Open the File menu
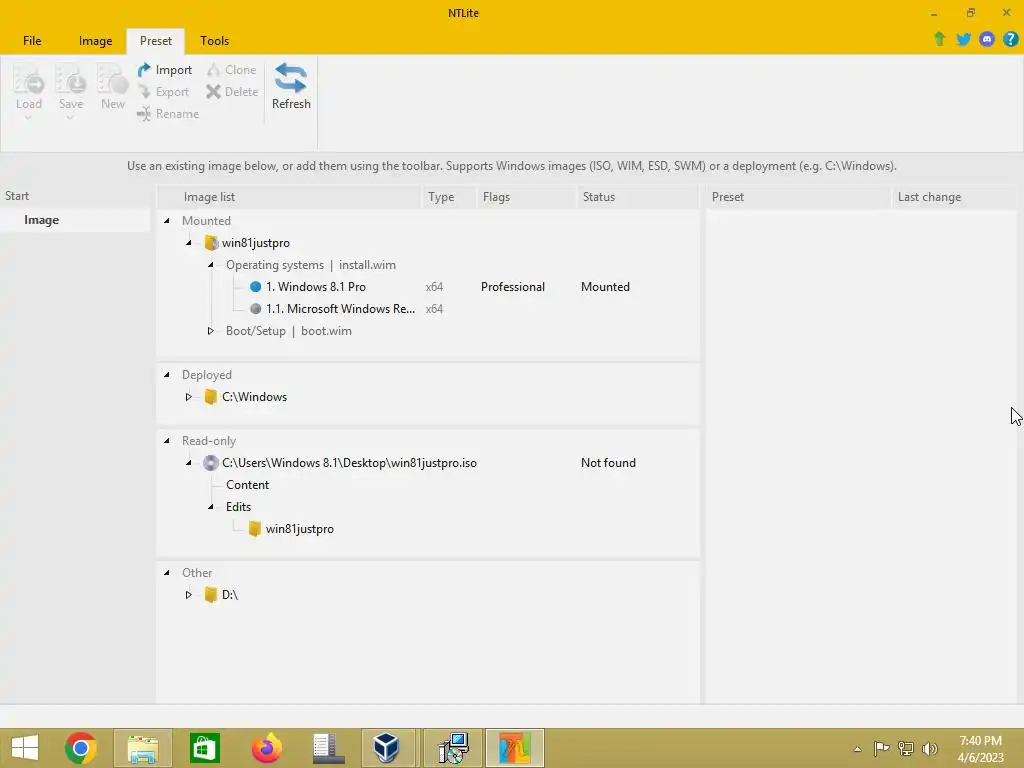This screenshot has width=1024, height=768. click(x=32, y=40)
